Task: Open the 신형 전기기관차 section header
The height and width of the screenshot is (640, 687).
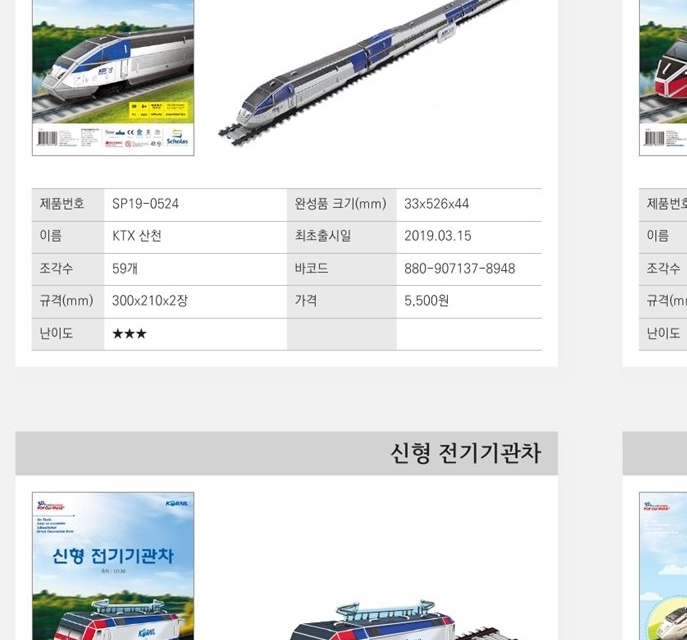Action: (287, 453)
